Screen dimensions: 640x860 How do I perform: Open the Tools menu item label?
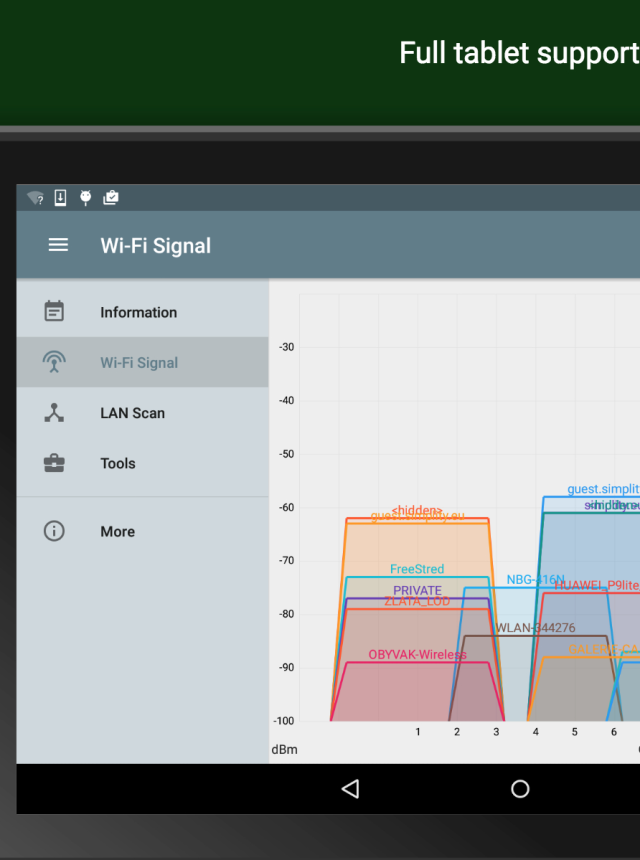[x=117, y=463]
